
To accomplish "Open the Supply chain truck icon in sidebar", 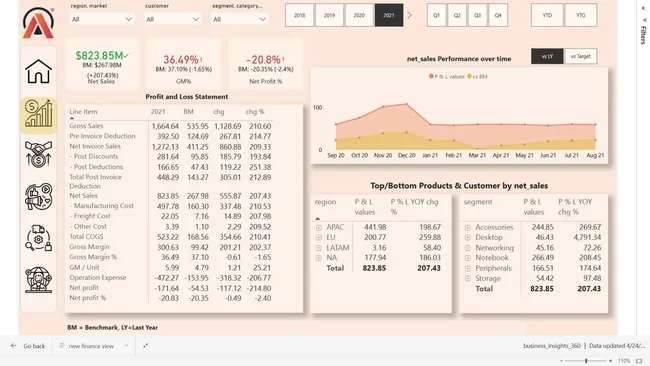I will 39,238.
